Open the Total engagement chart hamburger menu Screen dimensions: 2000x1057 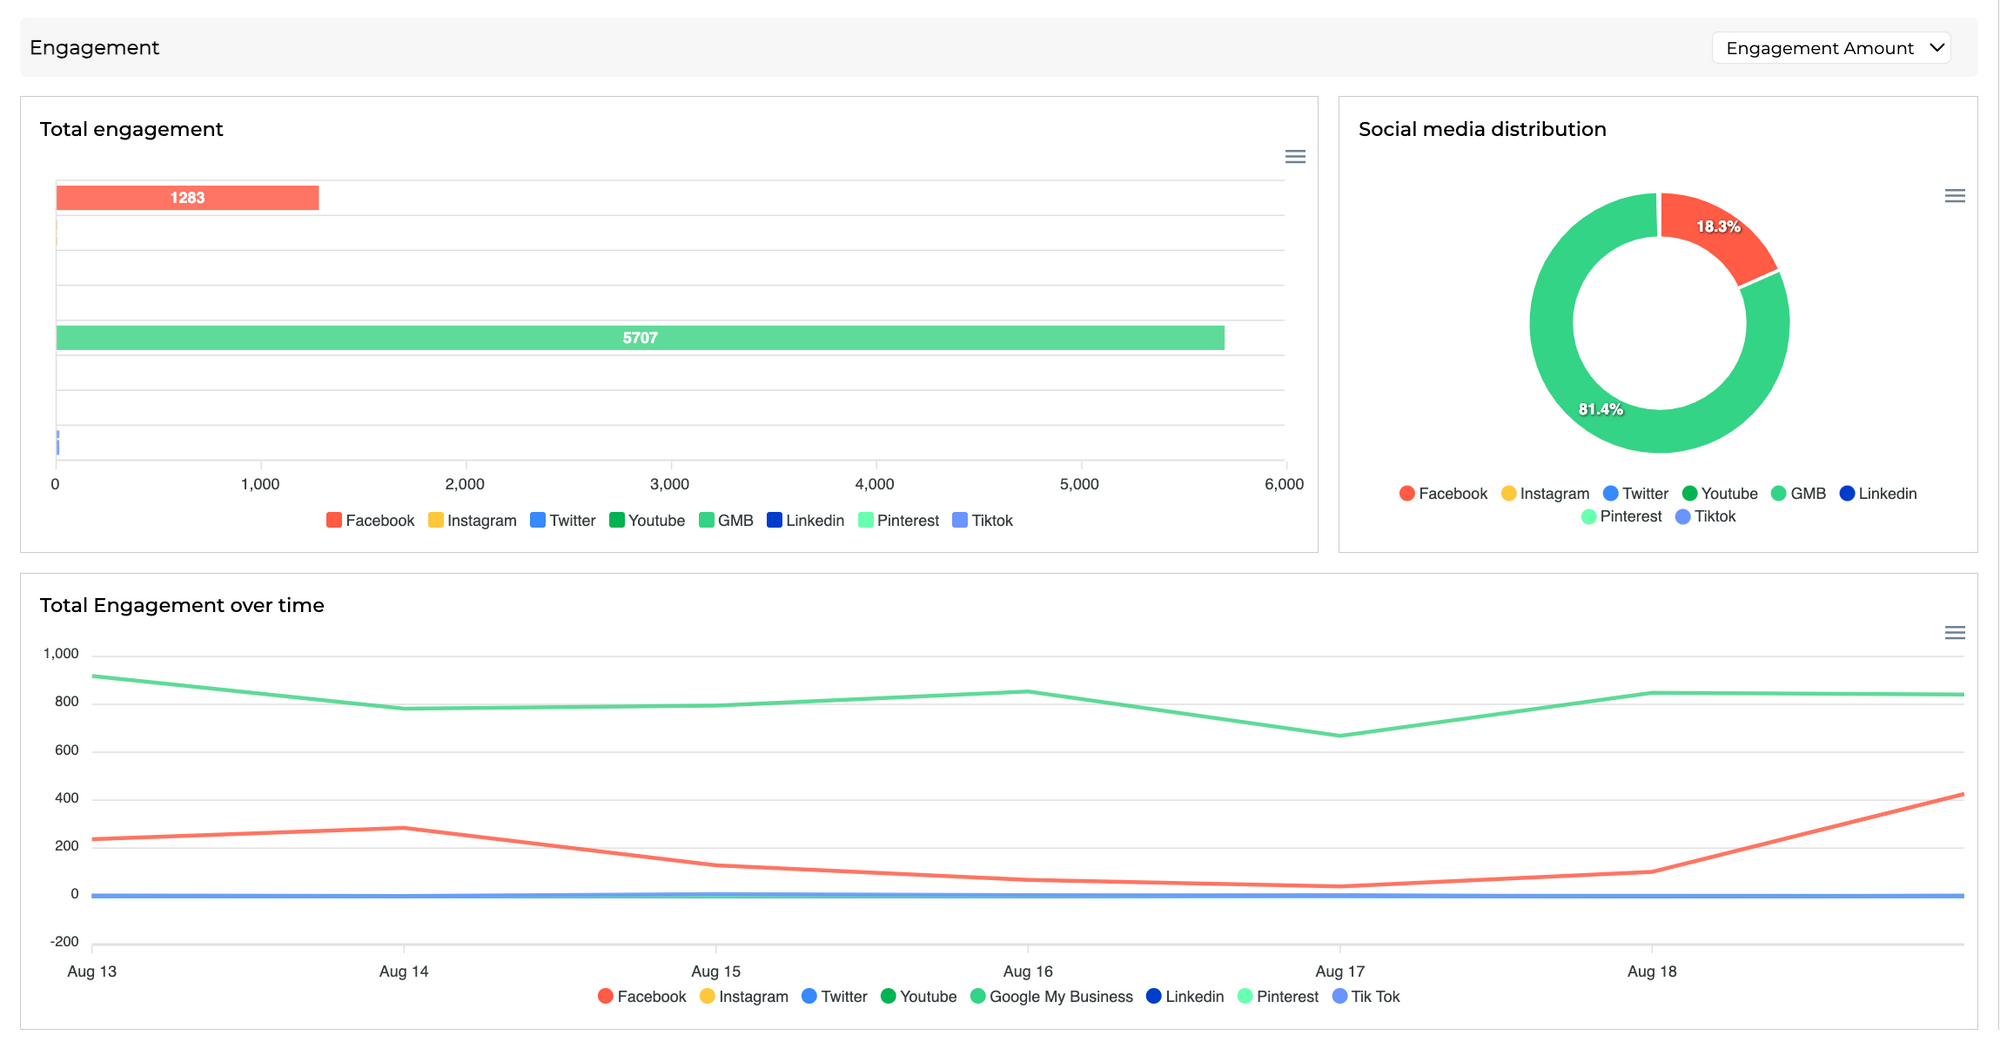click(1295, 157)
